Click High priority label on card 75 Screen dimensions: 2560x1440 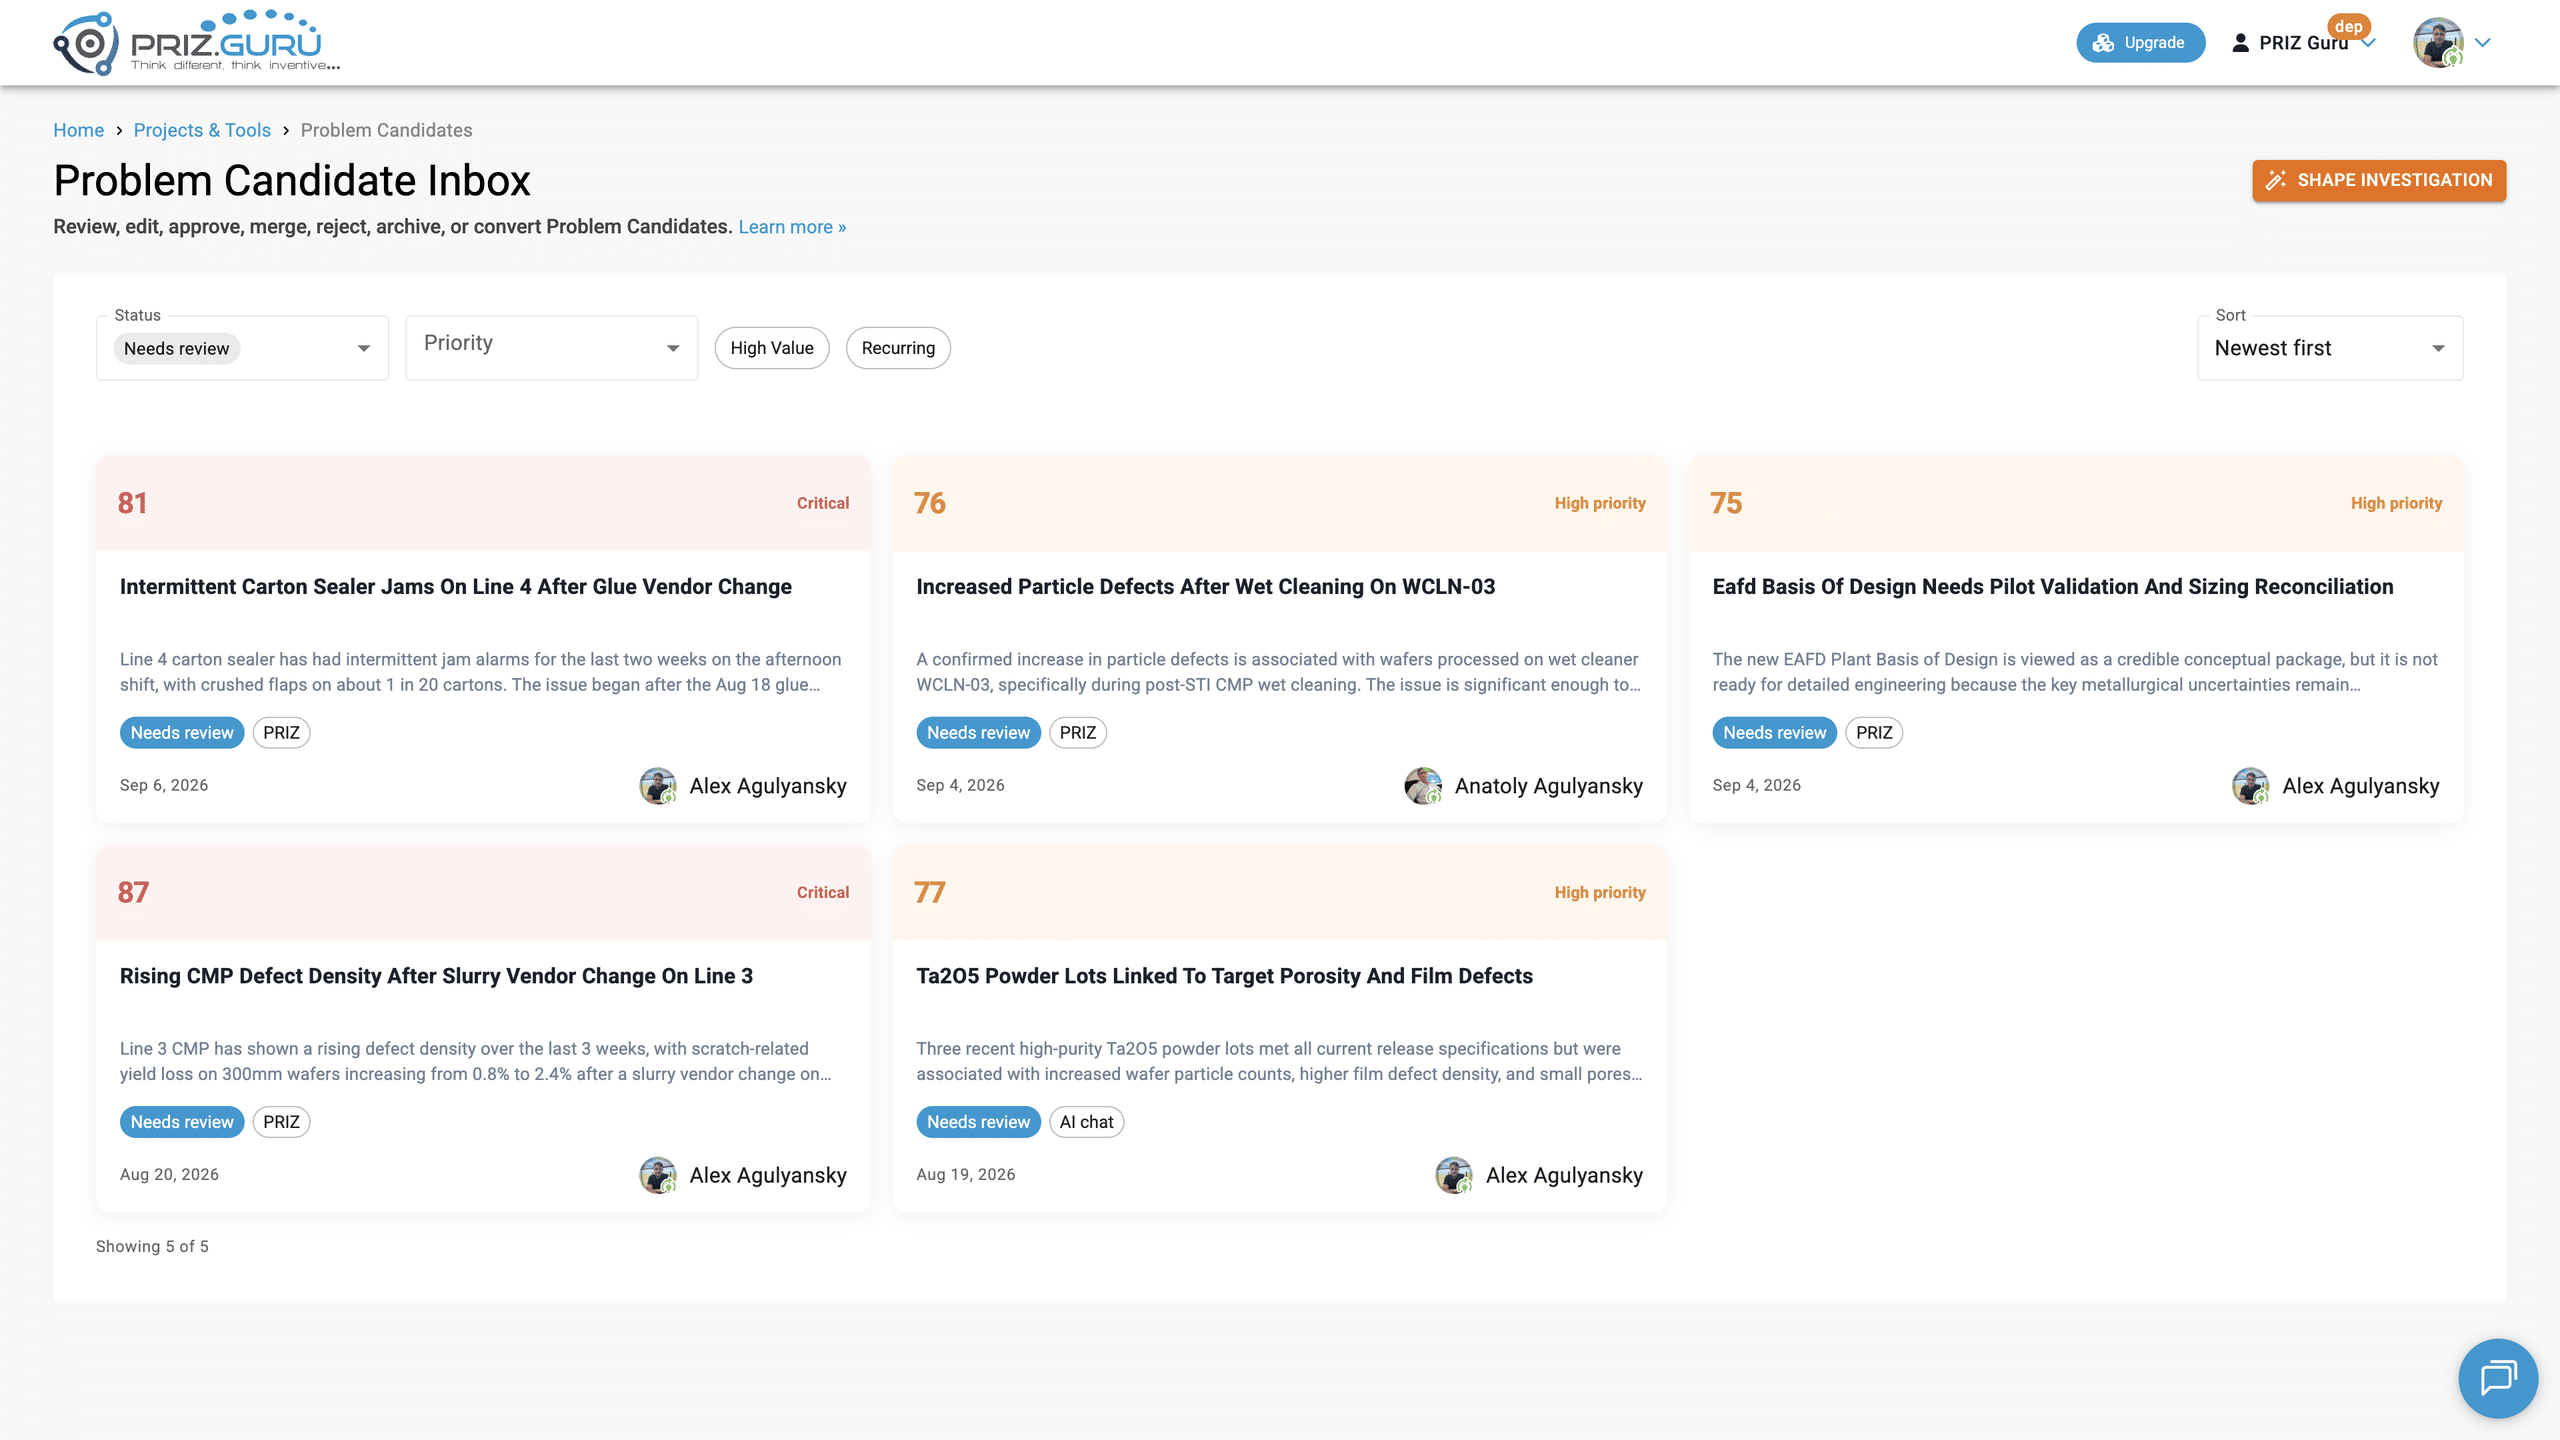(2396, 503)
